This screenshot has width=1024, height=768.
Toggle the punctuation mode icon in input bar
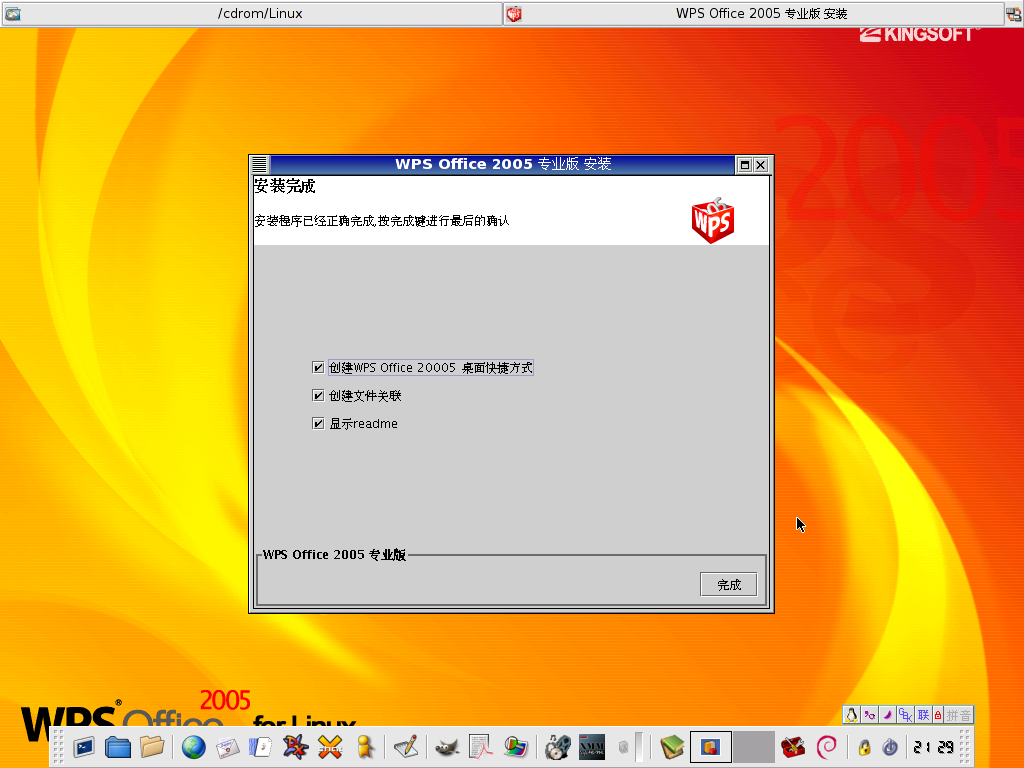869,715
